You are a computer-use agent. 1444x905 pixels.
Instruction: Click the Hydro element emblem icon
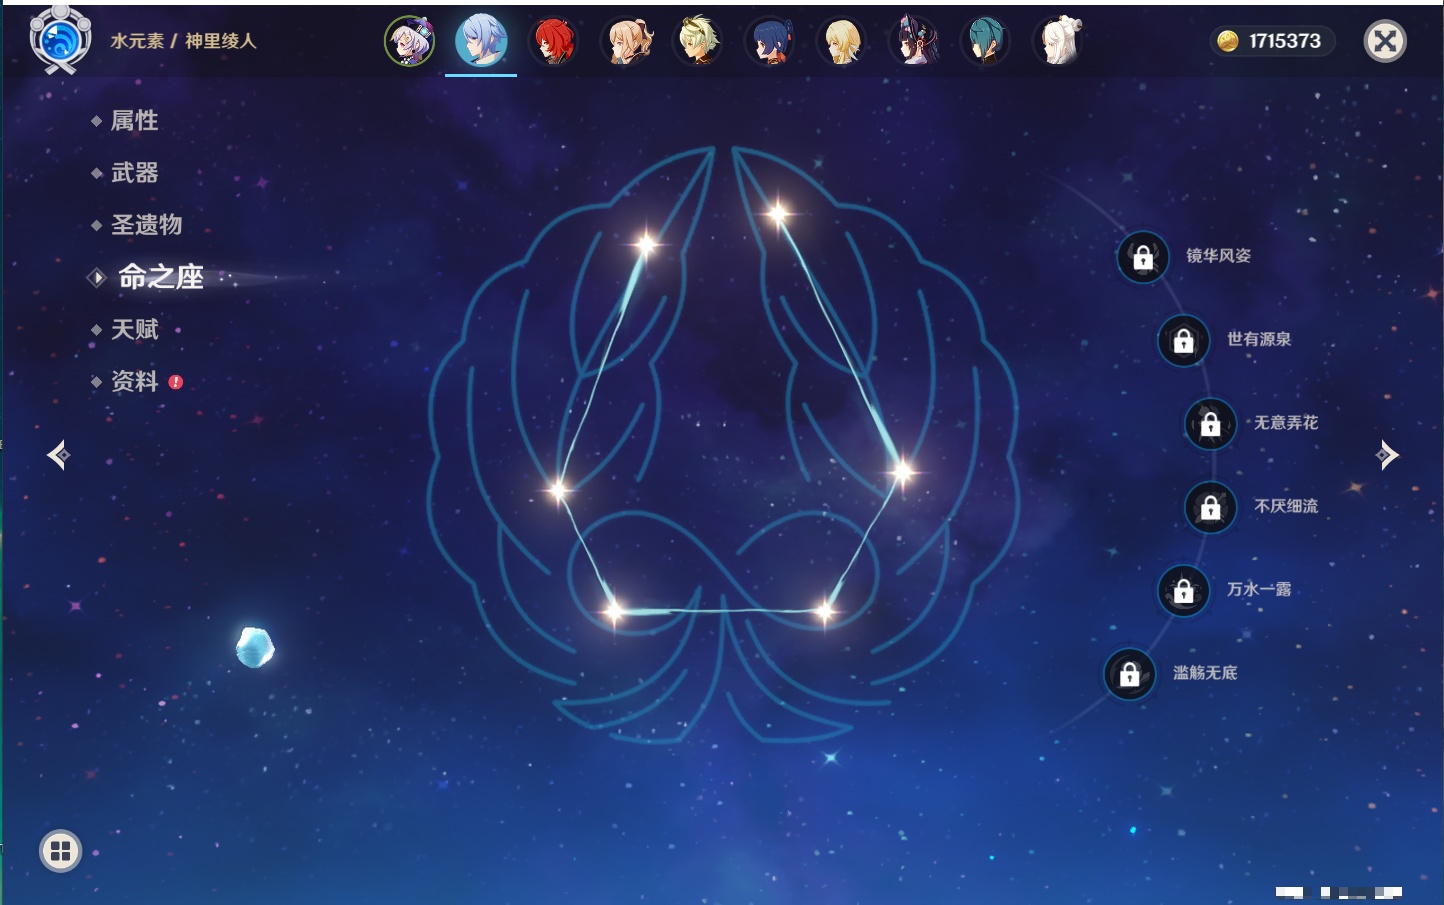click(x=60, y=40)
